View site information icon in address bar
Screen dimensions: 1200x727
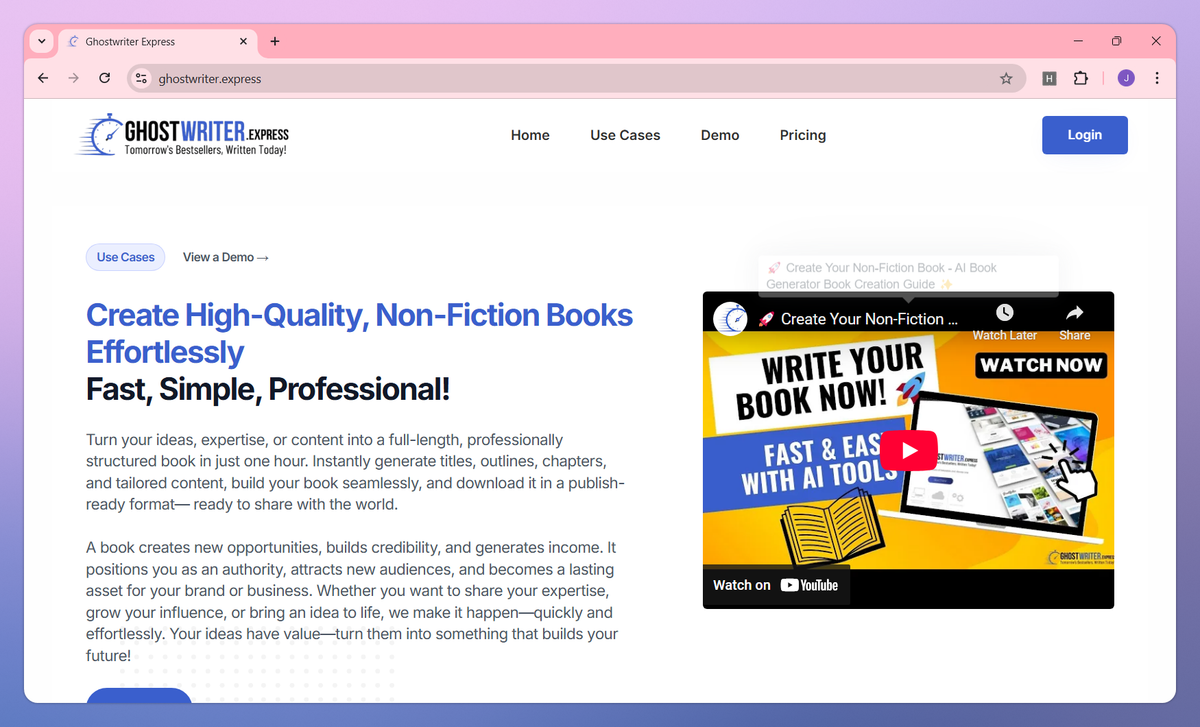coord(140,78)
